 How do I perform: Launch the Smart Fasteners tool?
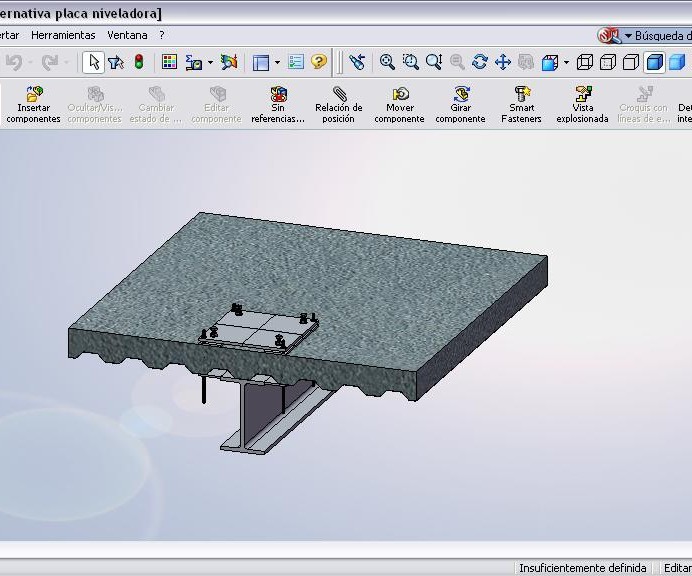tap(521, 104)
